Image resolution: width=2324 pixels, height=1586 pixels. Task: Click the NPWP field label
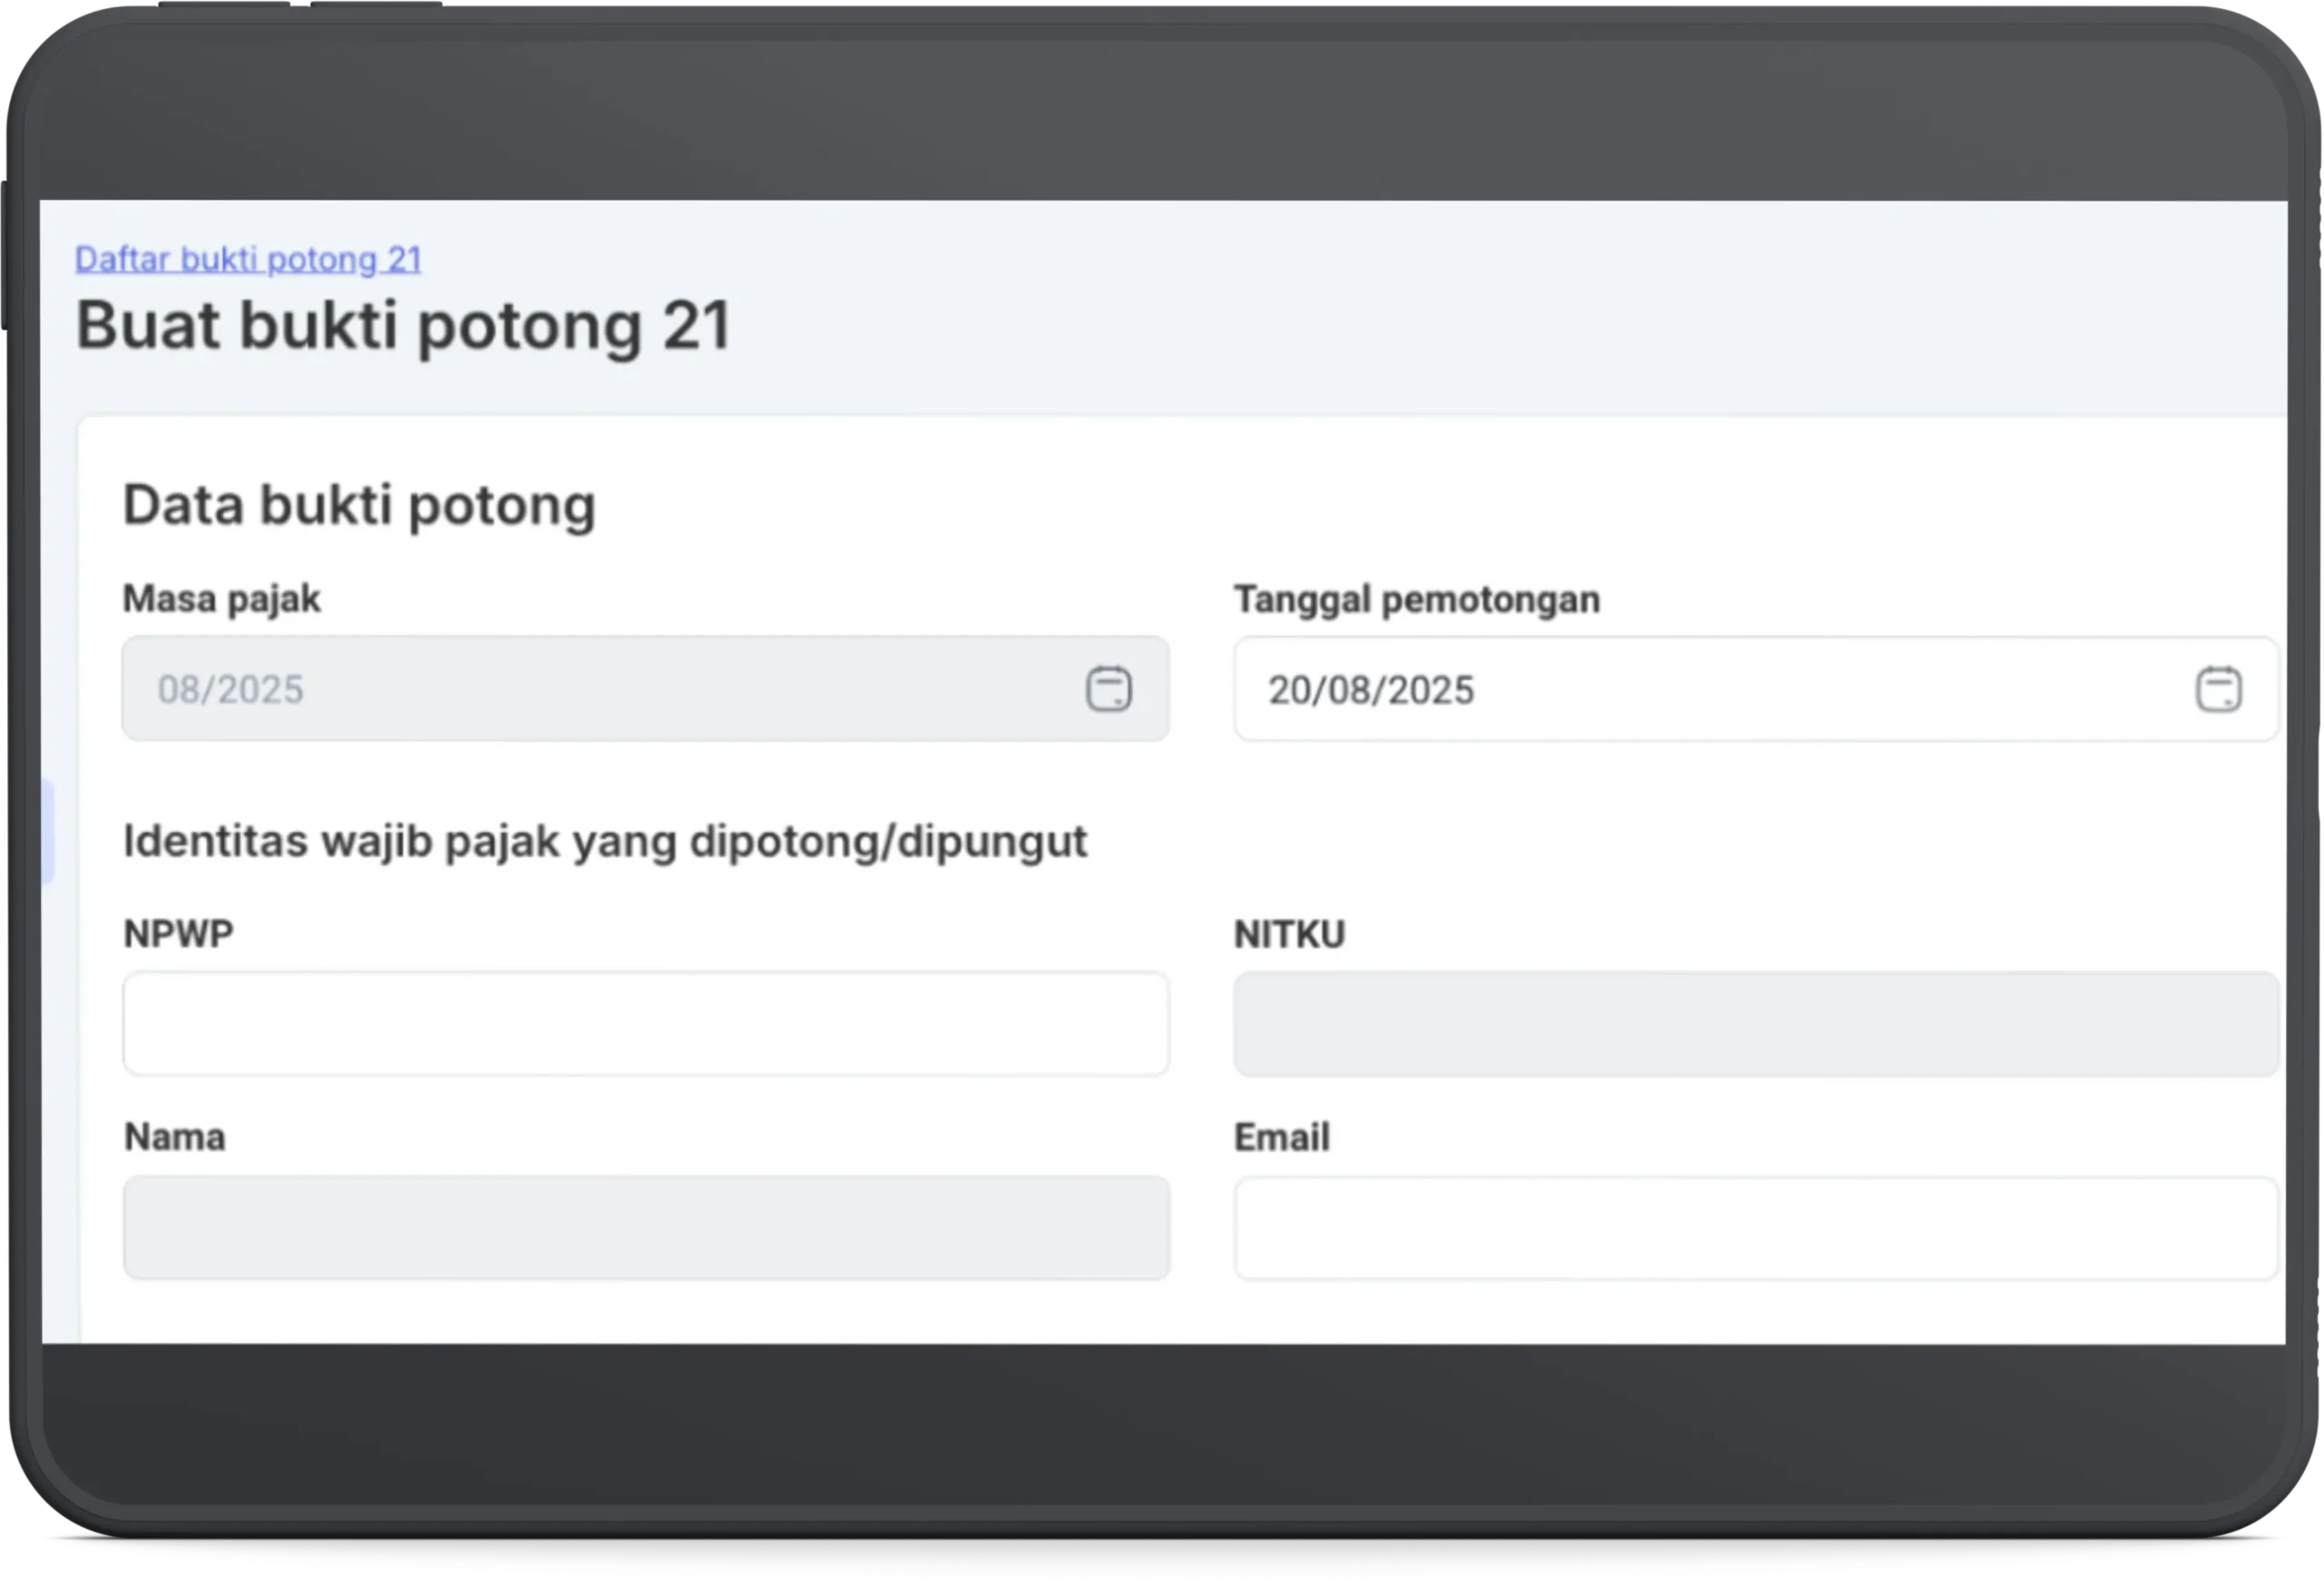click(x=178, y=933)
